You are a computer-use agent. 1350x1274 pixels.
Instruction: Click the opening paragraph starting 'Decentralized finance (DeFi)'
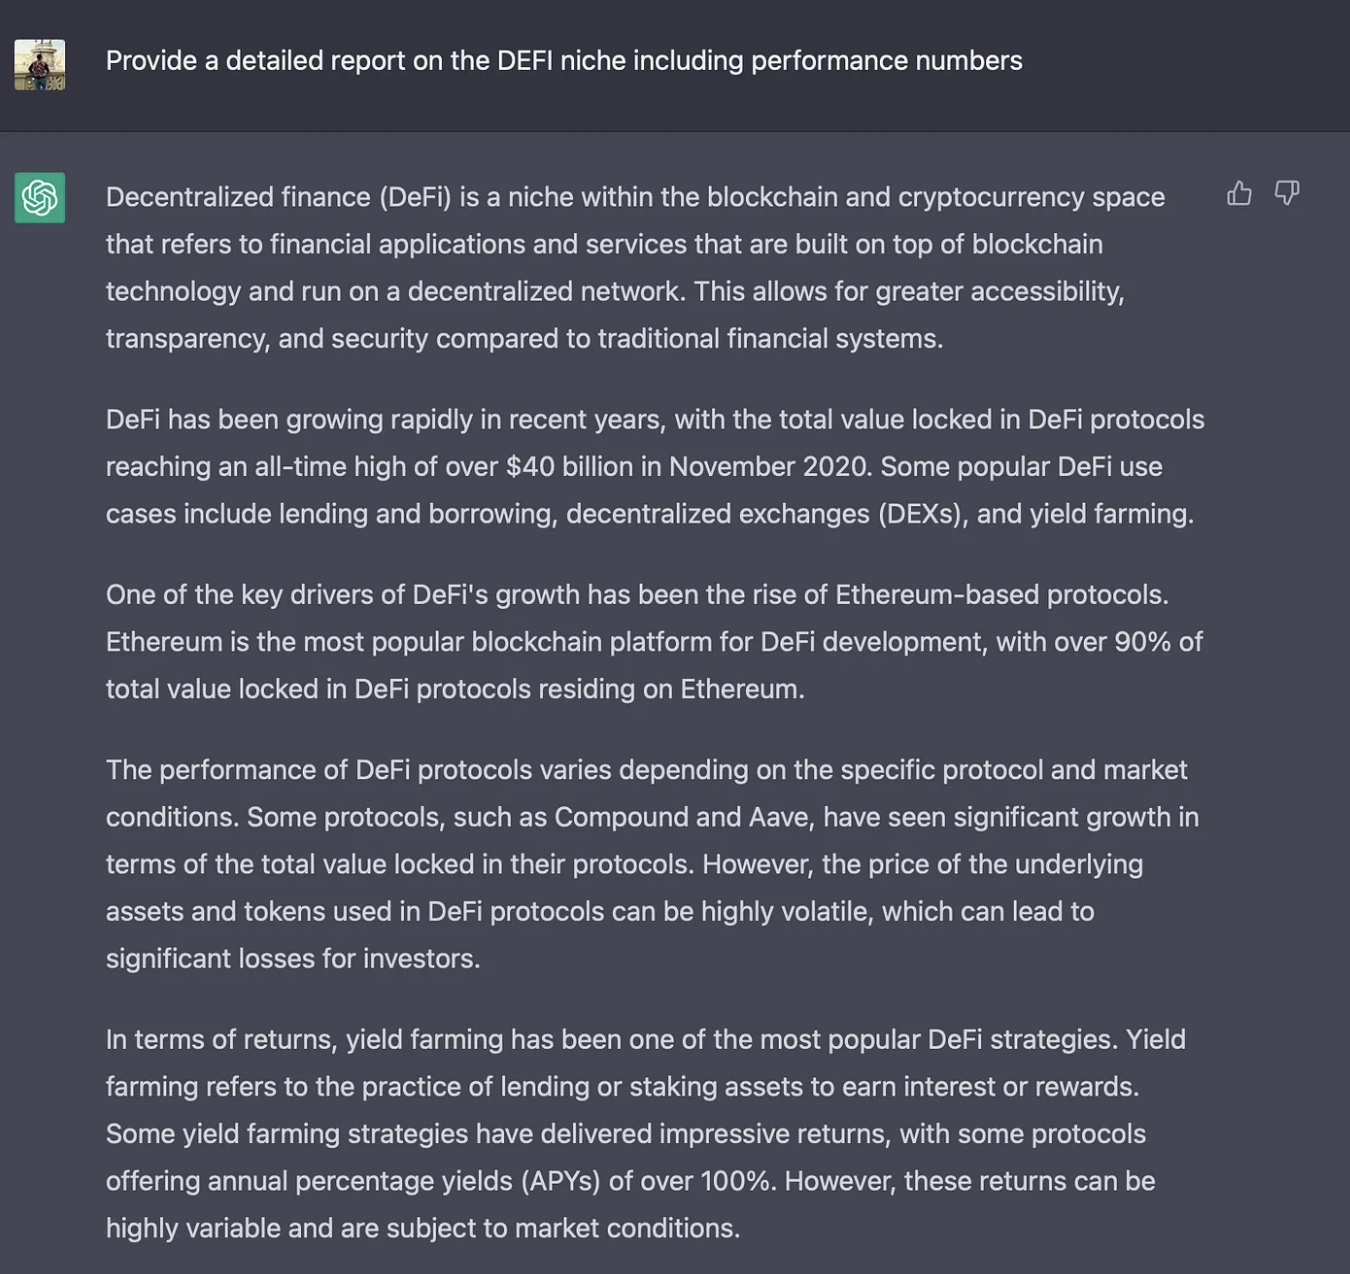[x=635, y=267]
